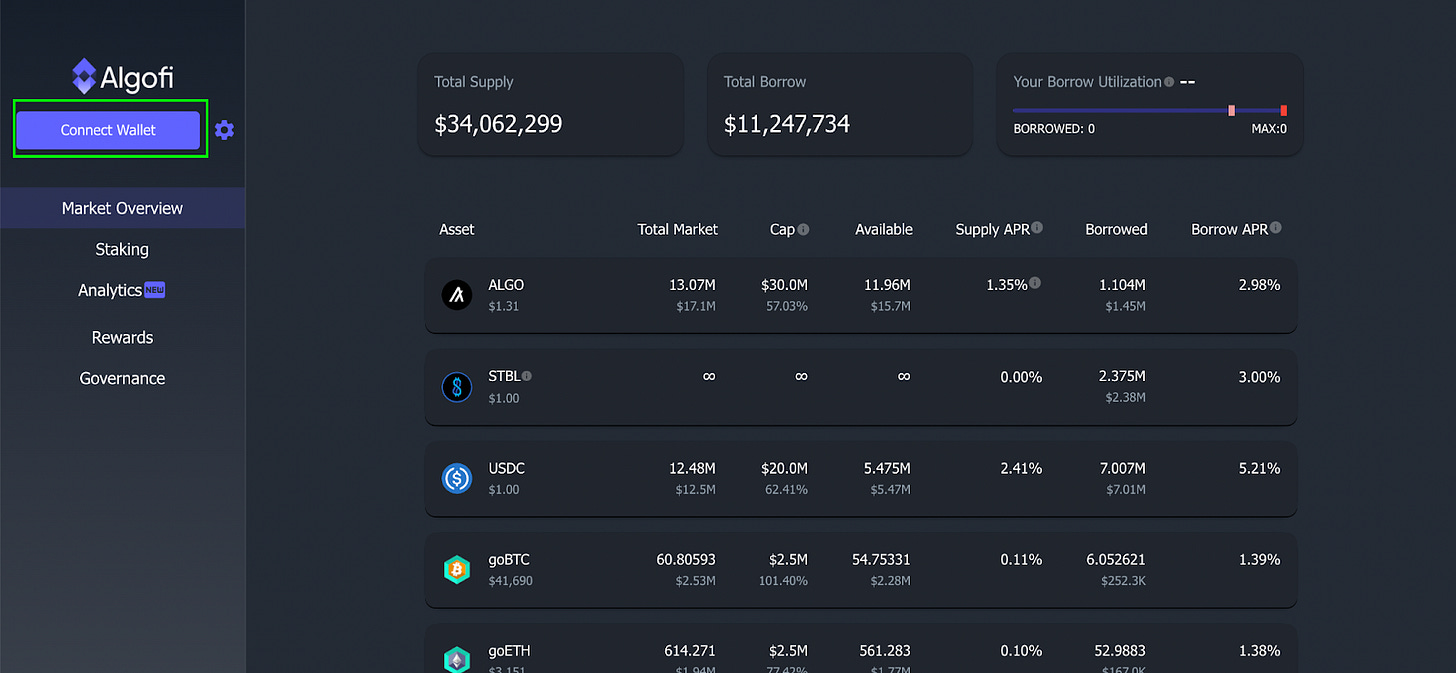Click USDC borrow APR 5.21%
Screen dimensions: 1456x673
(x=1259, y=468)
